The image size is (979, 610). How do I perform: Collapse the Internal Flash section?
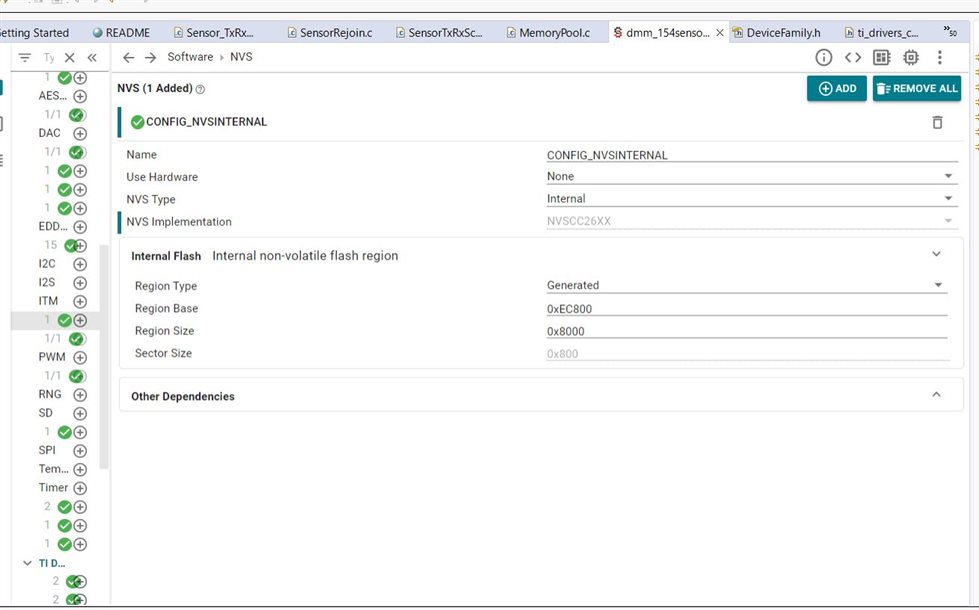tap(936, 255)
